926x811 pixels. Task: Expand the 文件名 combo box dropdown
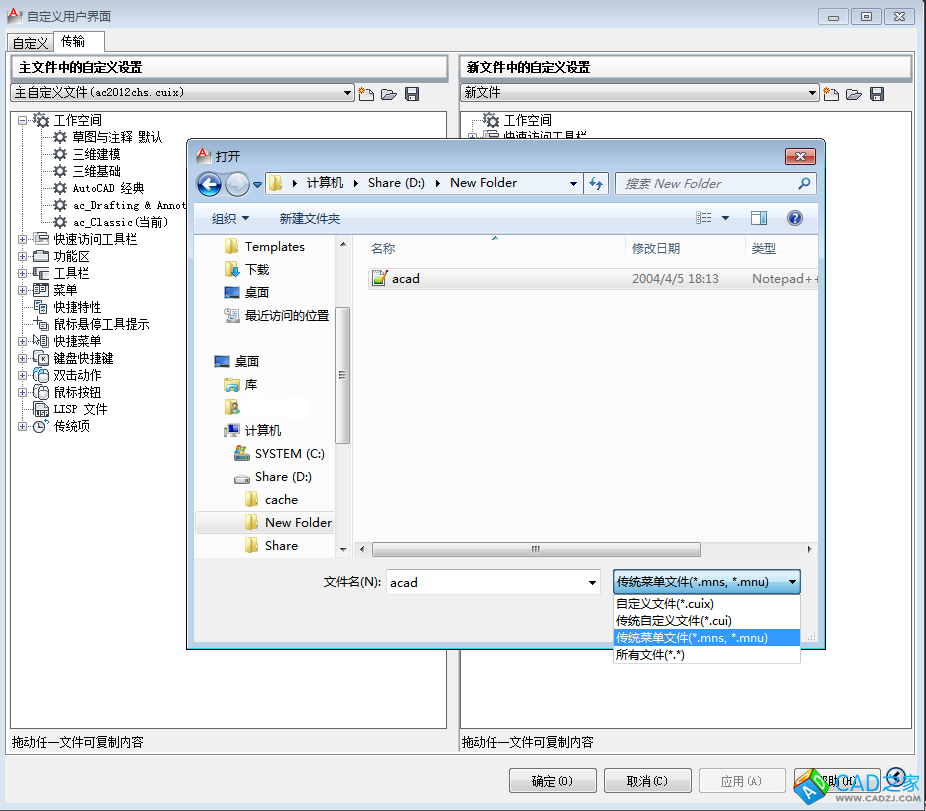[593, 583]
